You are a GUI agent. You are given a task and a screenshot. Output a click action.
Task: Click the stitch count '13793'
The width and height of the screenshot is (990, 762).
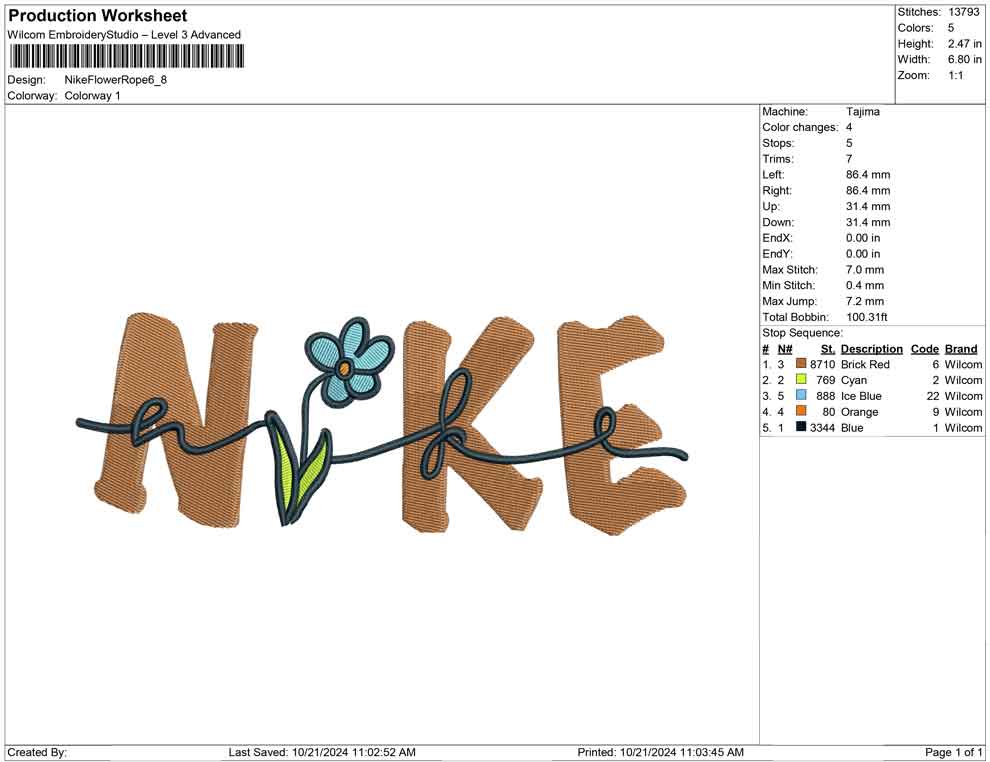point(963,12)
